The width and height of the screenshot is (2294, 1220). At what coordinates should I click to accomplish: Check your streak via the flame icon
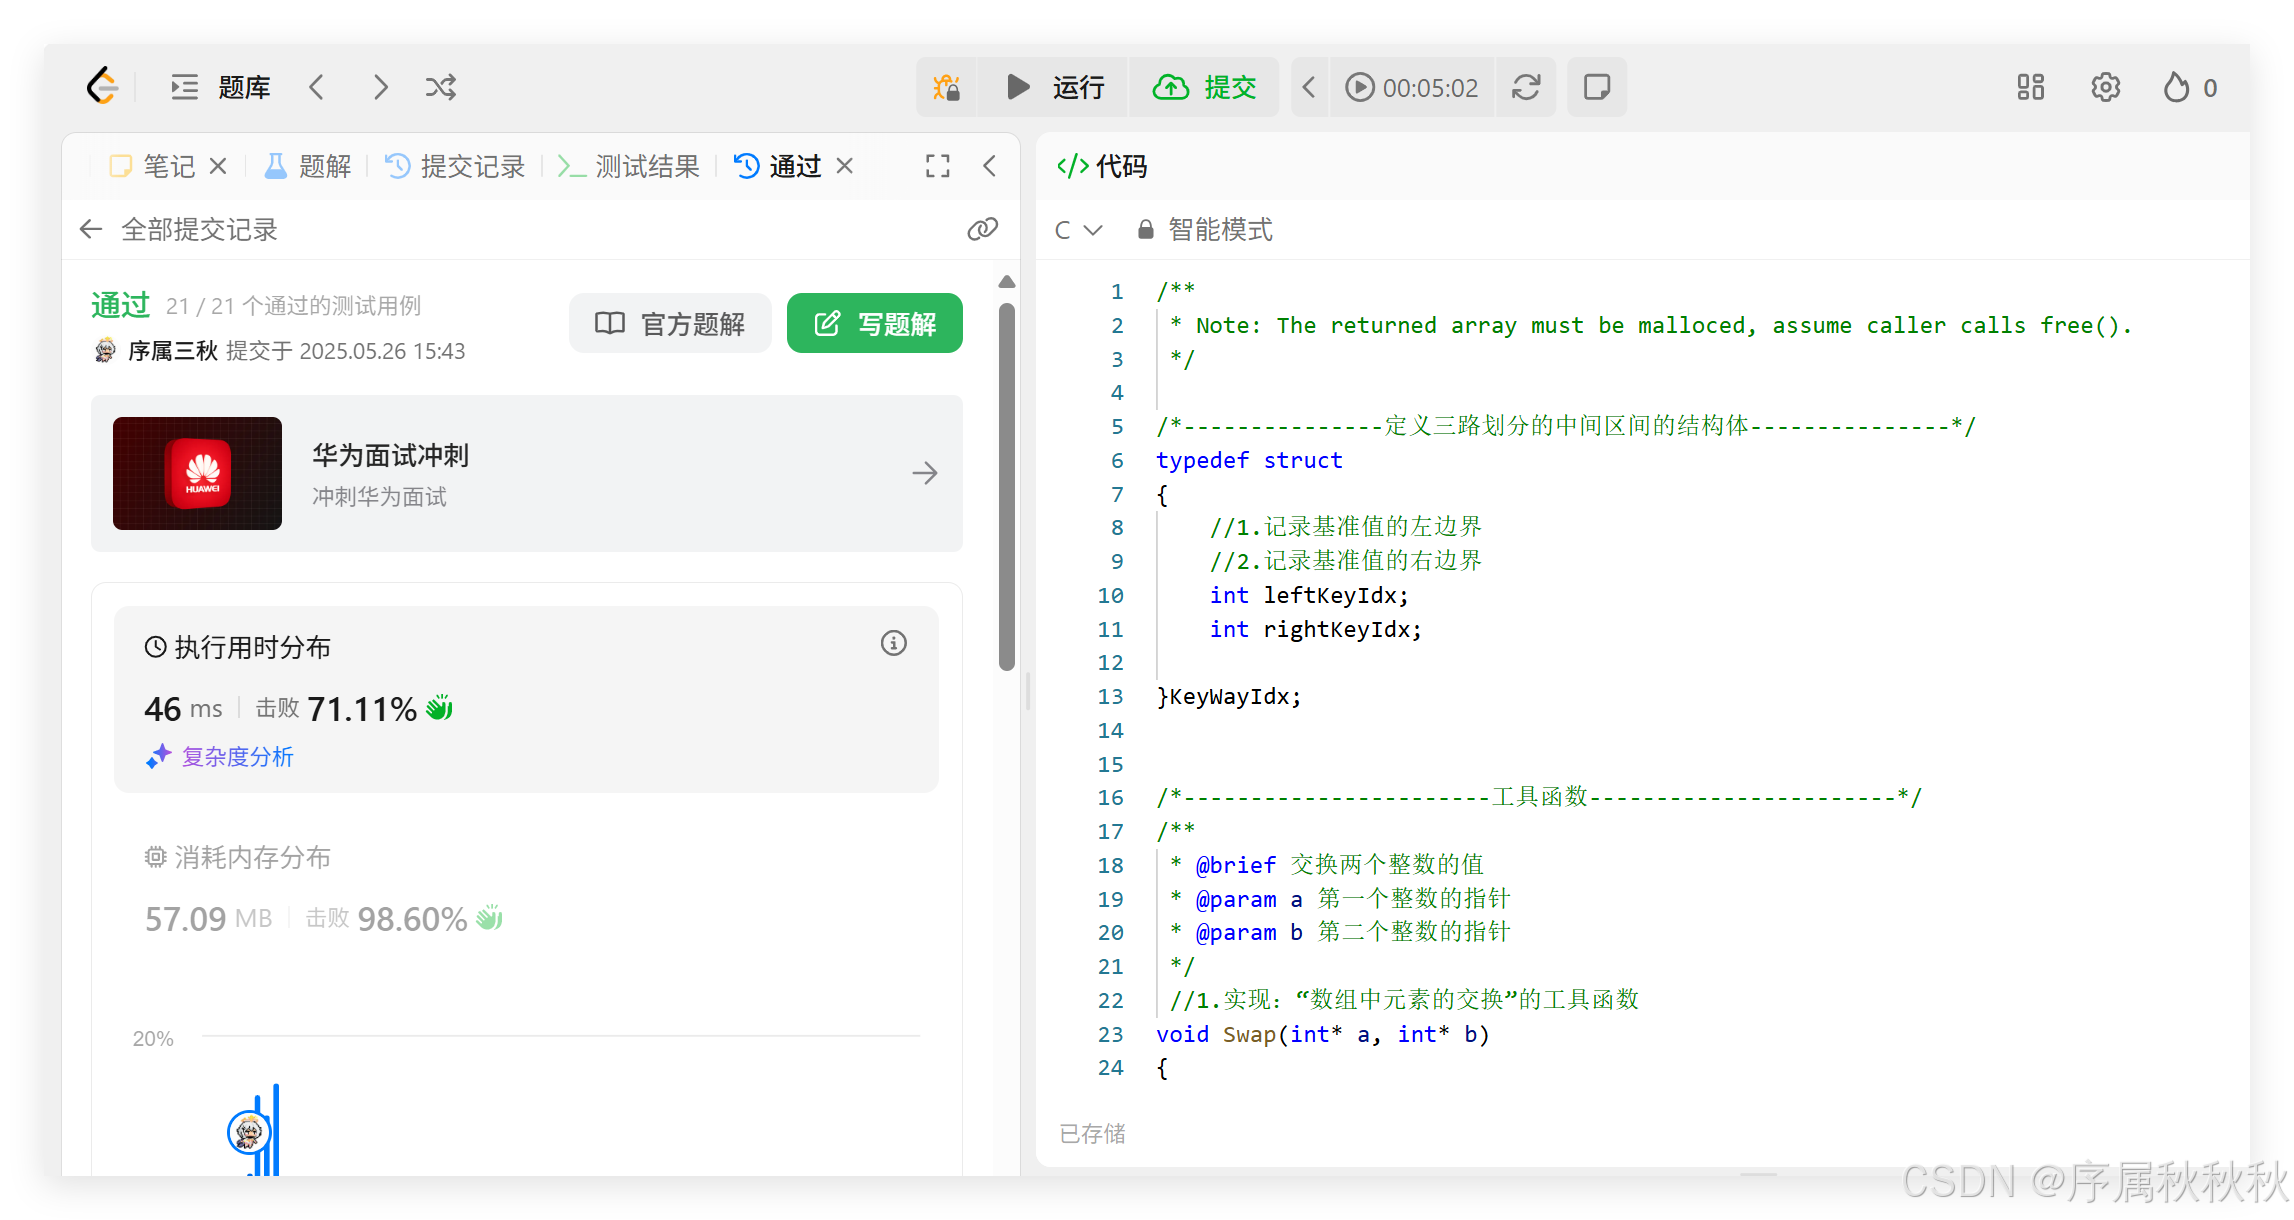(x=2177, y=87)
